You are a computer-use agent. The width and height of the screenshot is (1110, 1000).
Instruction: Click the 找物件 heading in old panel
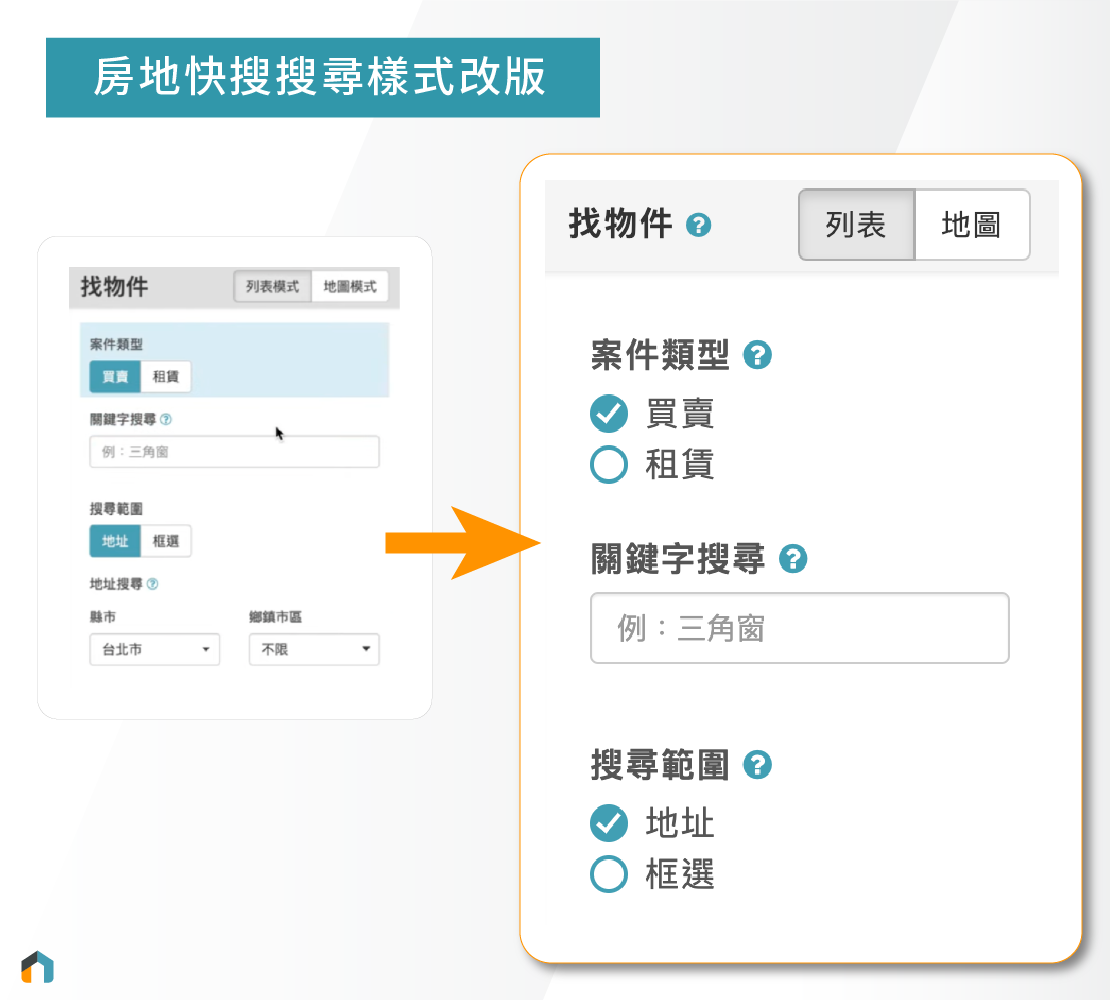(114, 287)
